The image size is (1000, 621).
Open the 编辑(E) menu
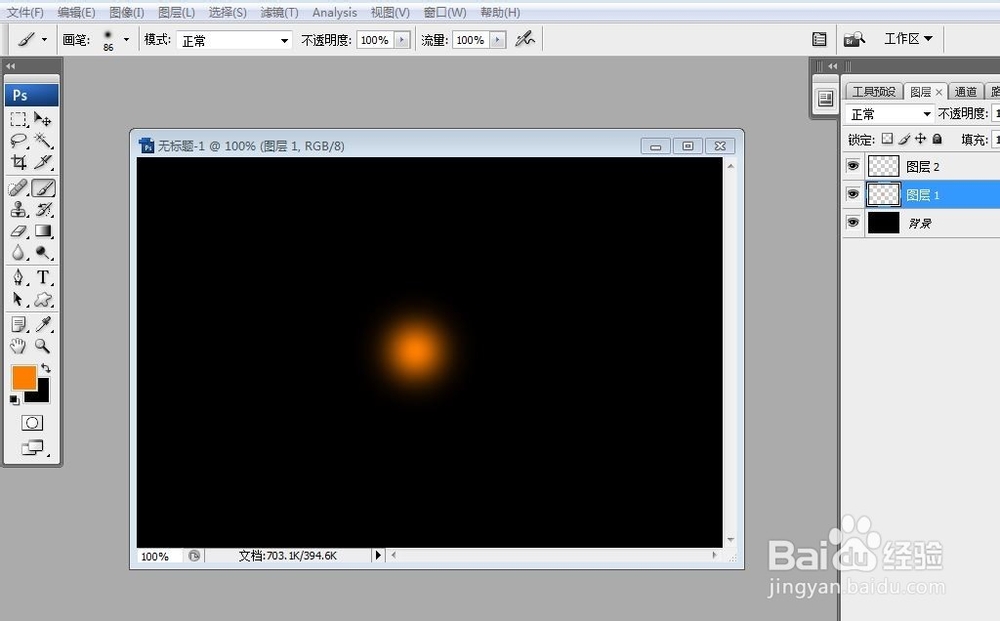point(76,12)
